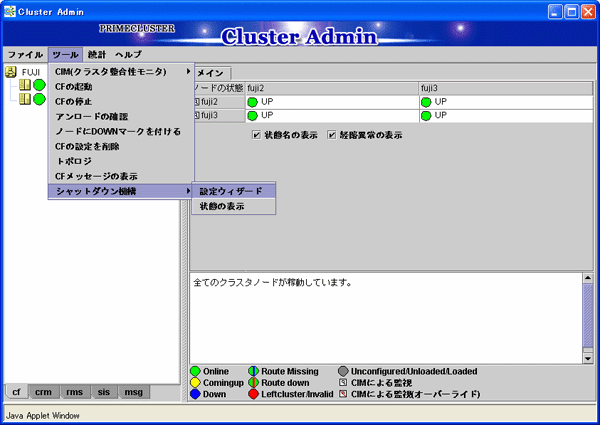This screenshot has height=425, width=600.
Task: Select the FUJI tree label
Action: [31, 72]
